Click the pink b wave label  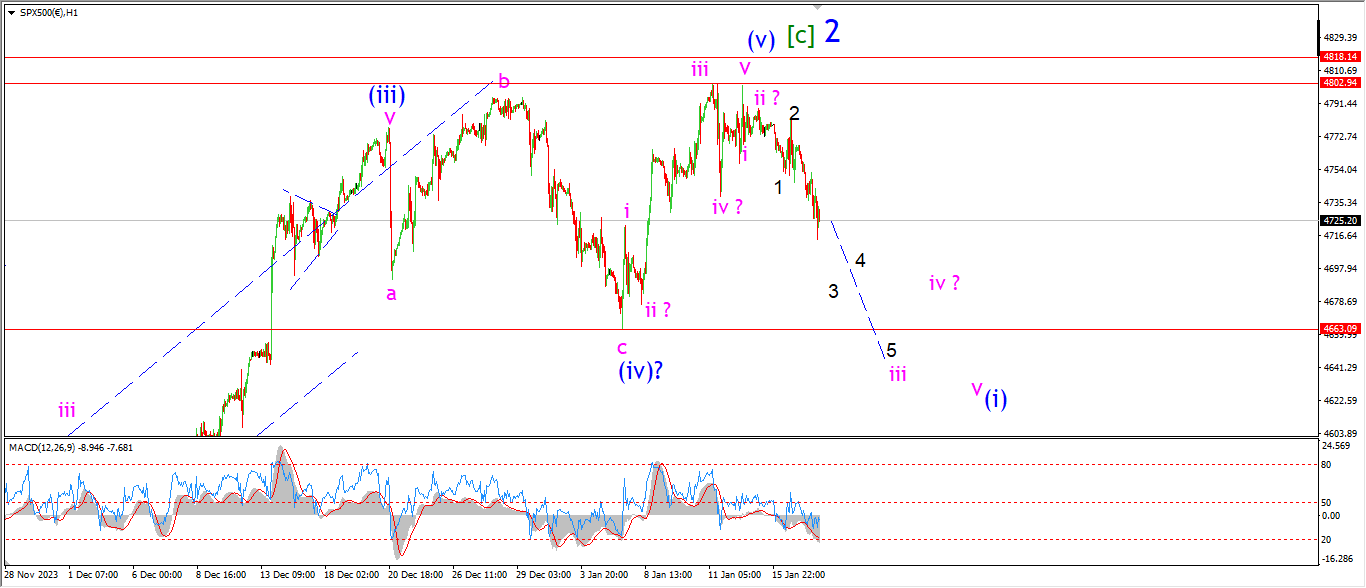click(x=504, y=81)
